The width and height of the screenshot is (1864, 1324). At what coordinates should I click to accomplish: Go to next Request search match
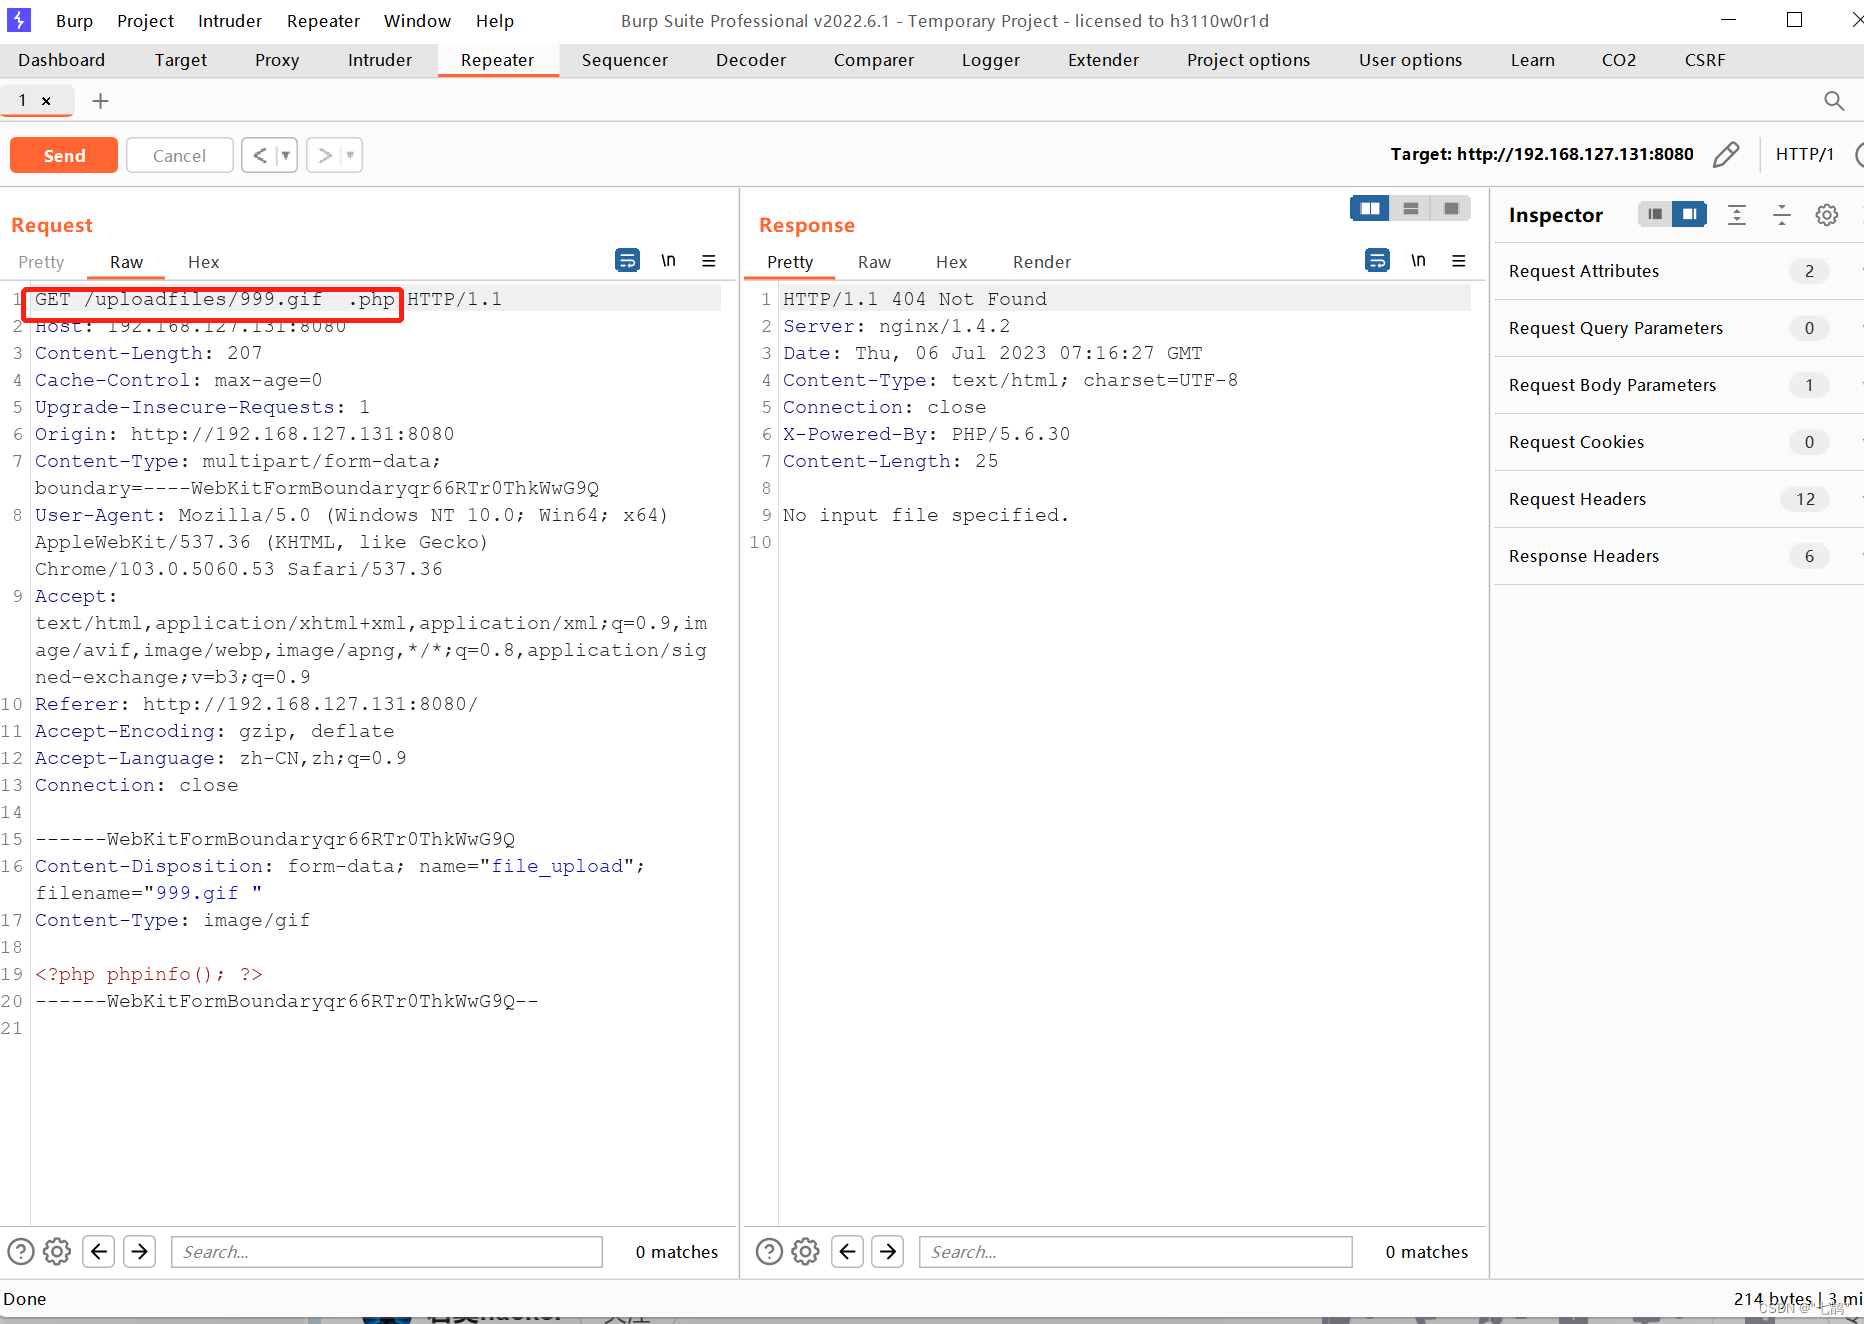[140, 1252]
